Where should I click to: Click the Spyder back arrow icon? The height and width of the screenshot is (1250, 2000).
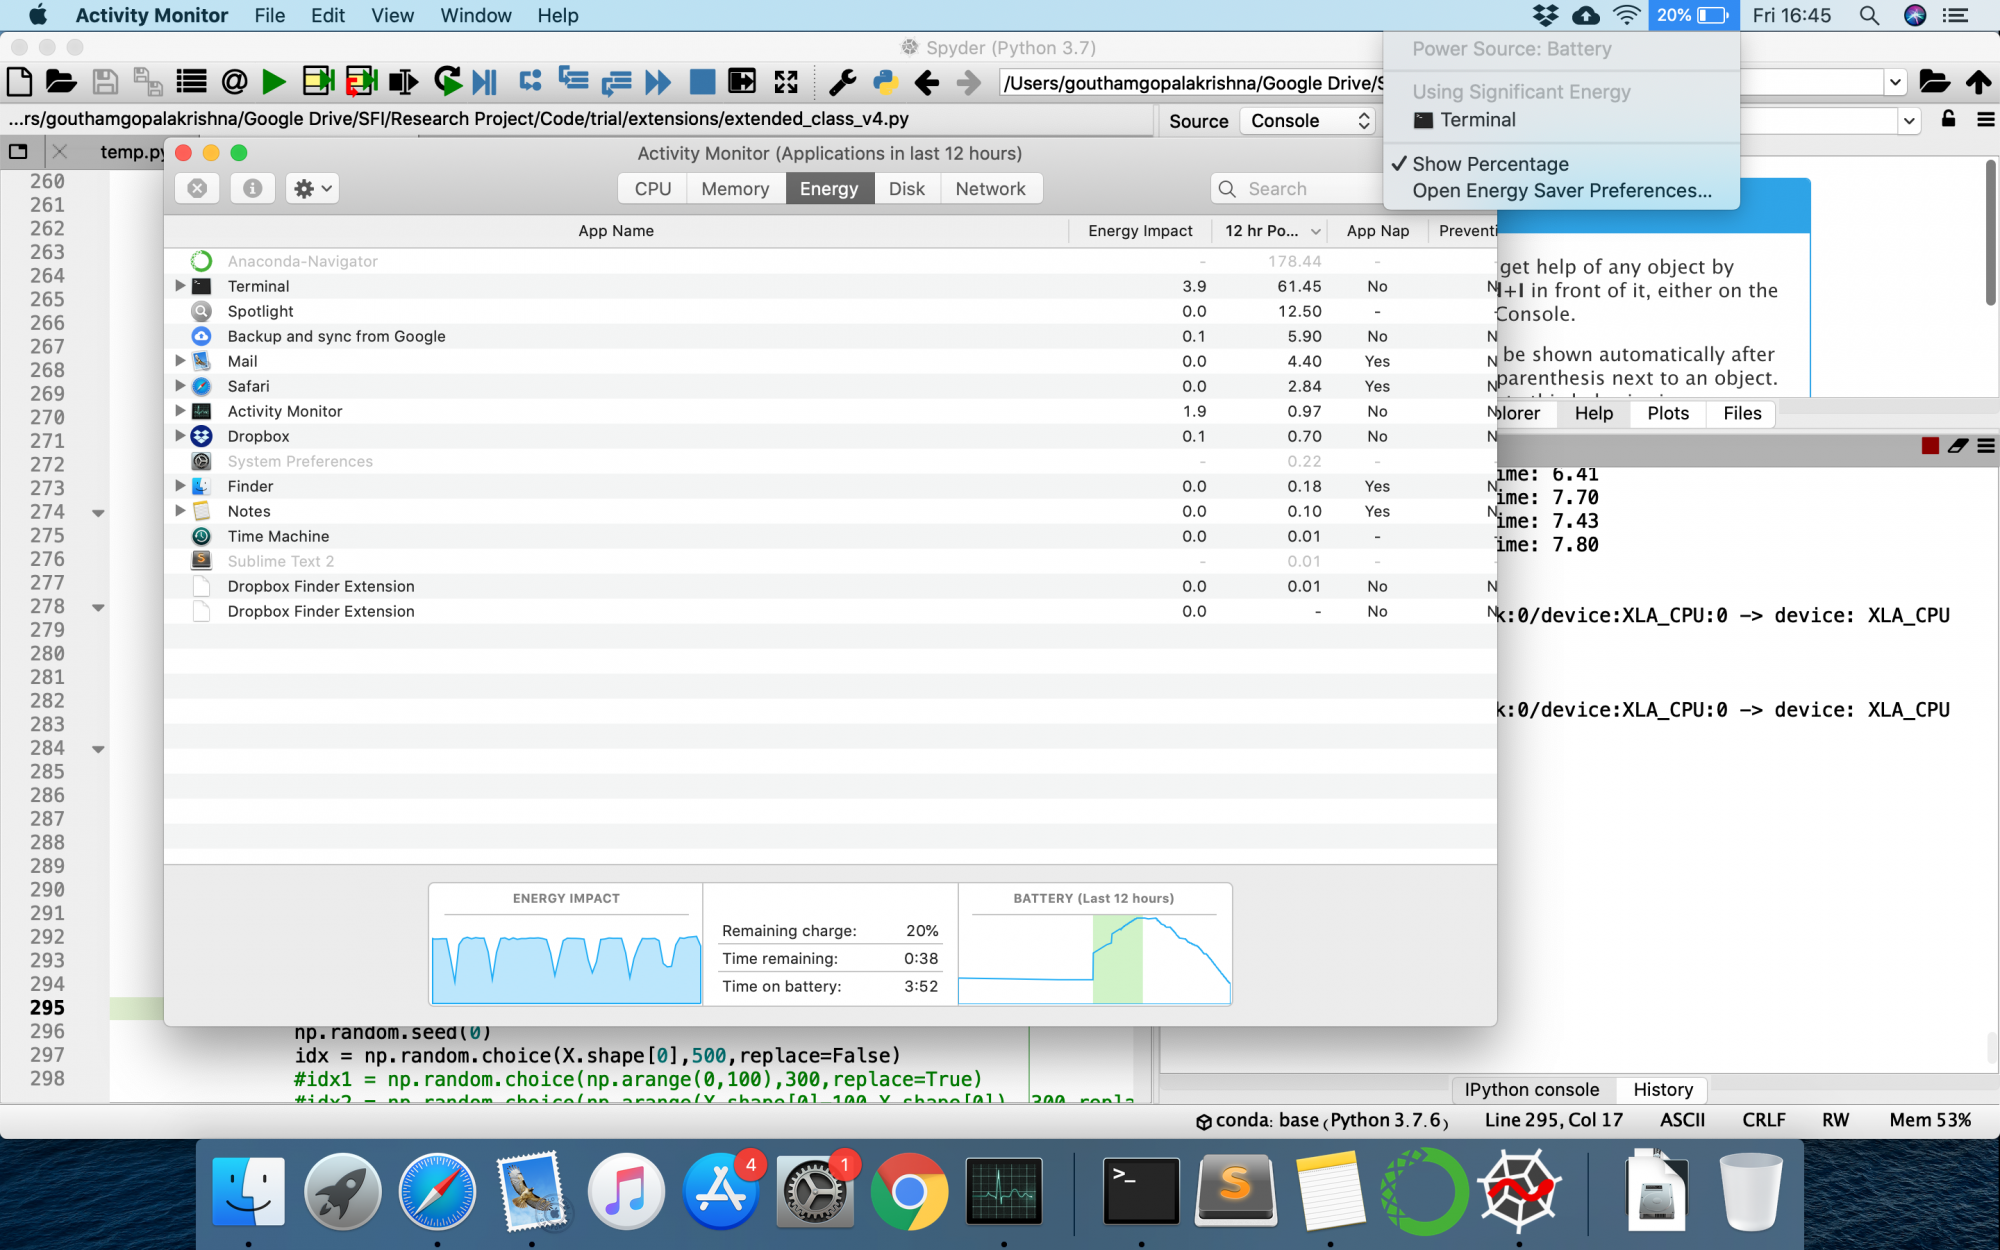click(927, 82)
